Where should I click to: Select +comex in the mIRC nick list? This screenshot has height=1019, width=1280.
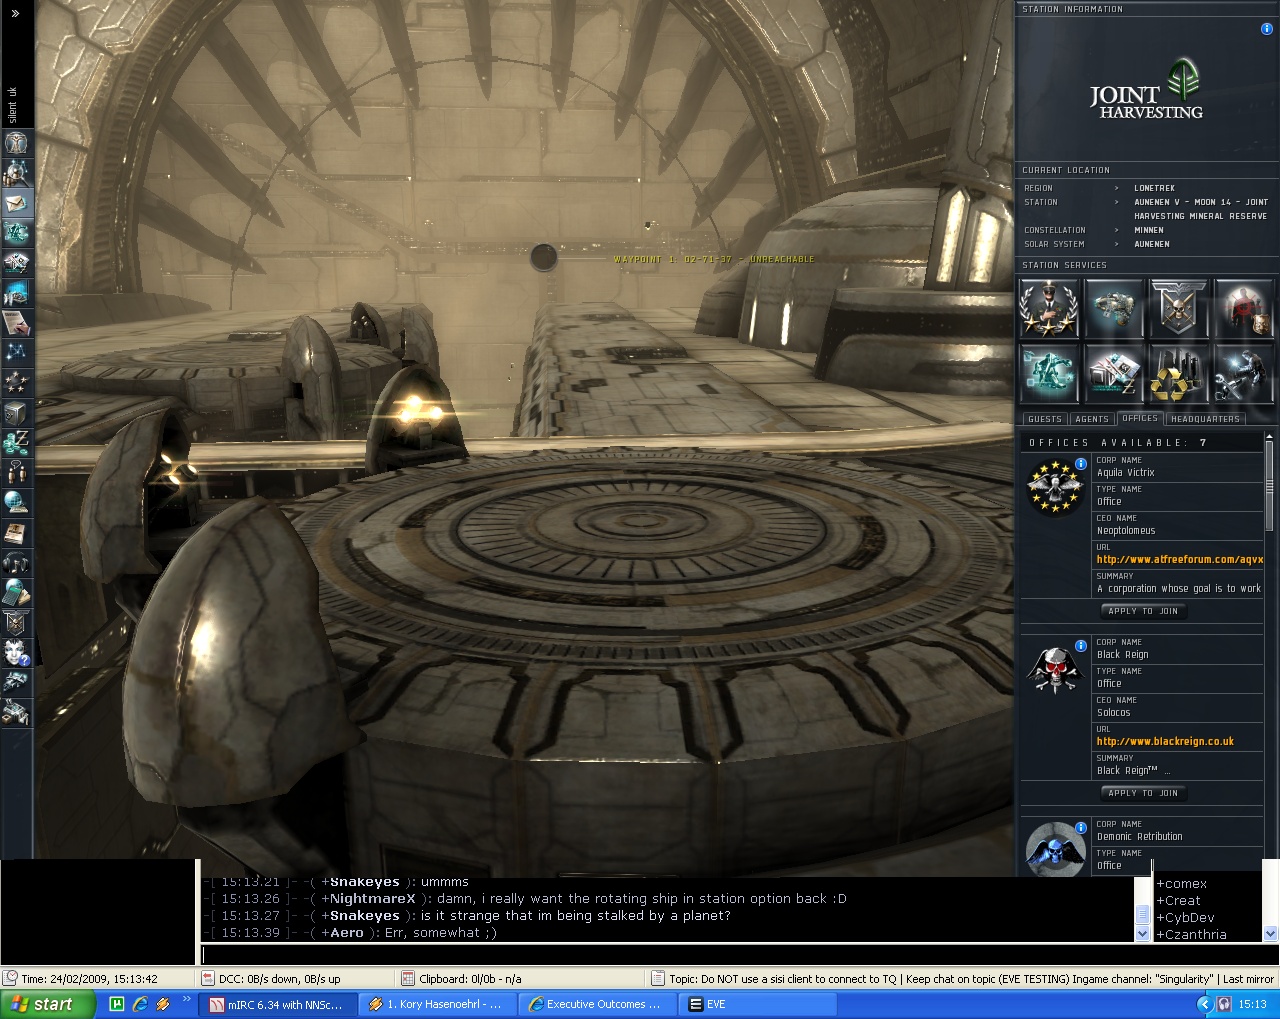tap(1181, 884)
